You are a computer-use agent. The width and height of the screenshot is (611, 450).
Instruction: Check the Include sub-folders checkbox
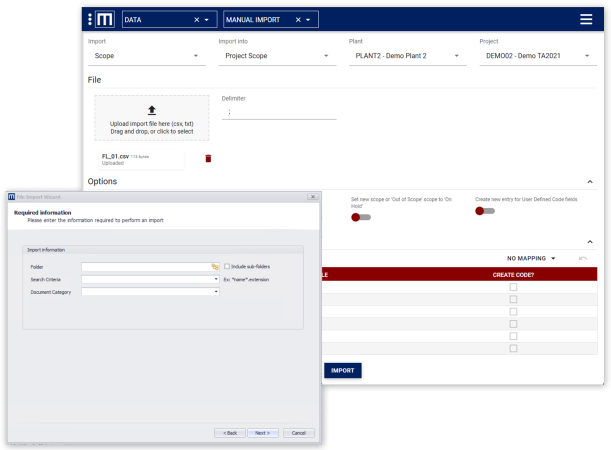[x=228, y=267]
